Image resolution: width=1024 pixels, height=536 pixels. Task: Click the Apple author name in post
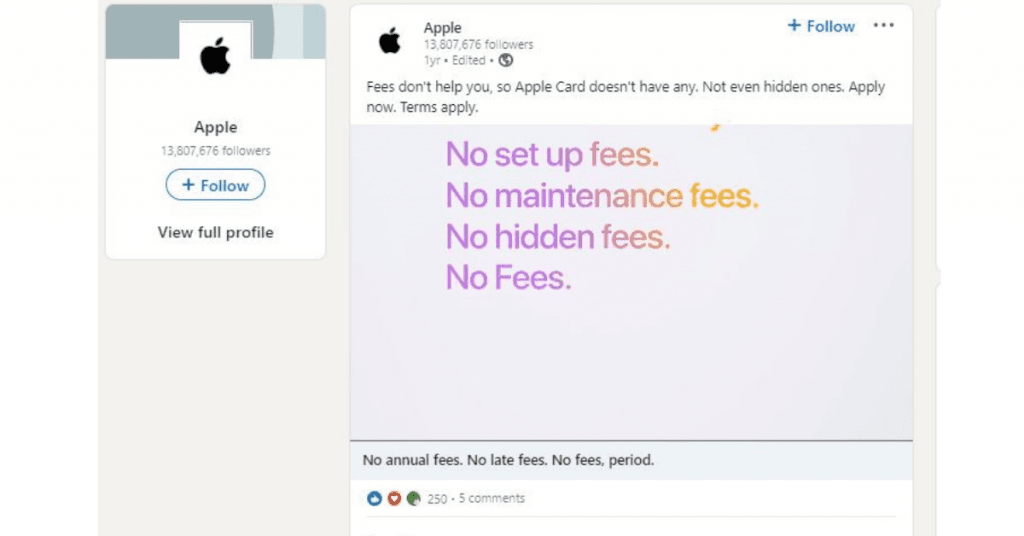[442, 28]
